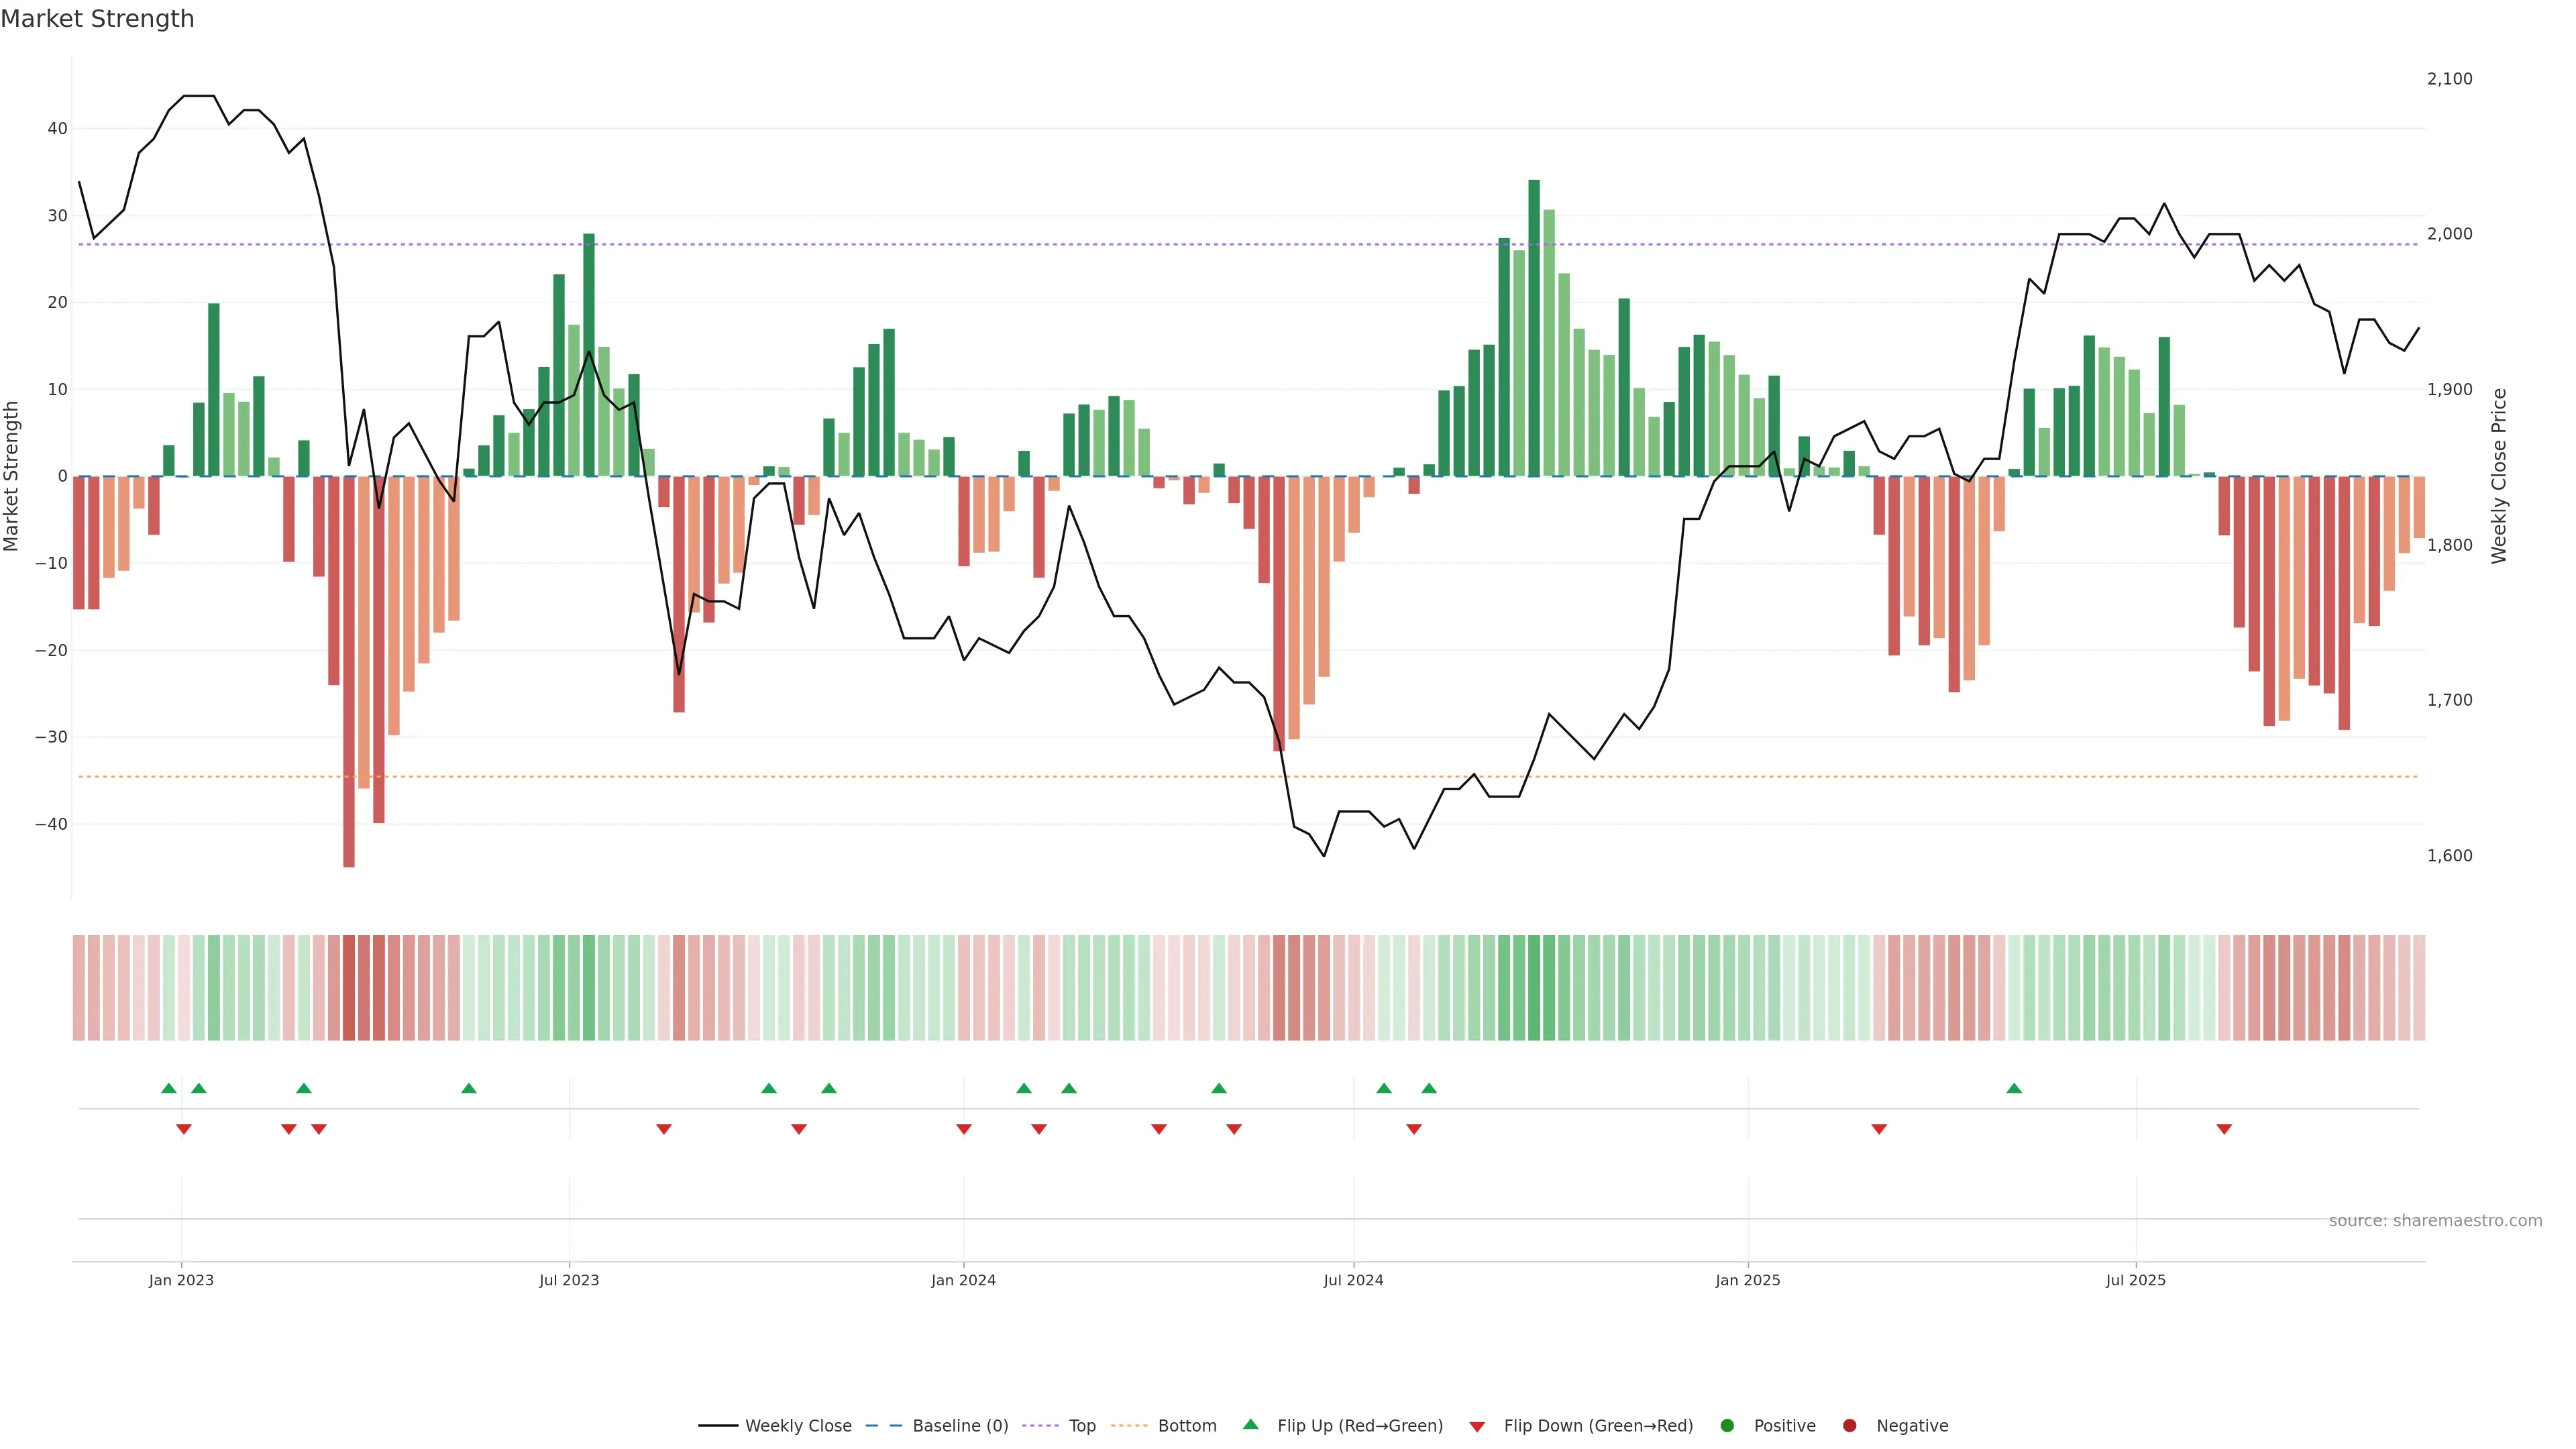Click the green Flip Up legend triangle
2576x1449 pixels.
click(1250, 1425)
